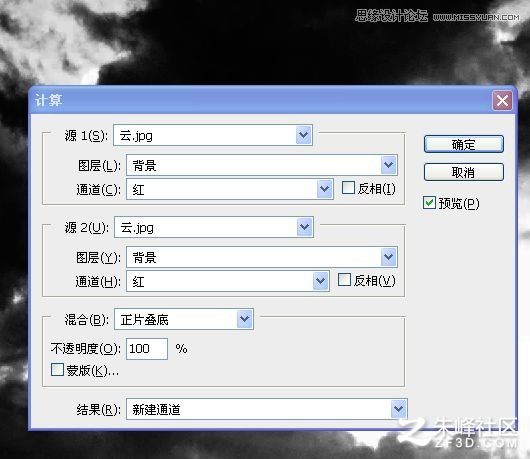Close the 计算 dialog with X
The width and height of the screenshot is (530, 459).
click(x=502, y=100)
